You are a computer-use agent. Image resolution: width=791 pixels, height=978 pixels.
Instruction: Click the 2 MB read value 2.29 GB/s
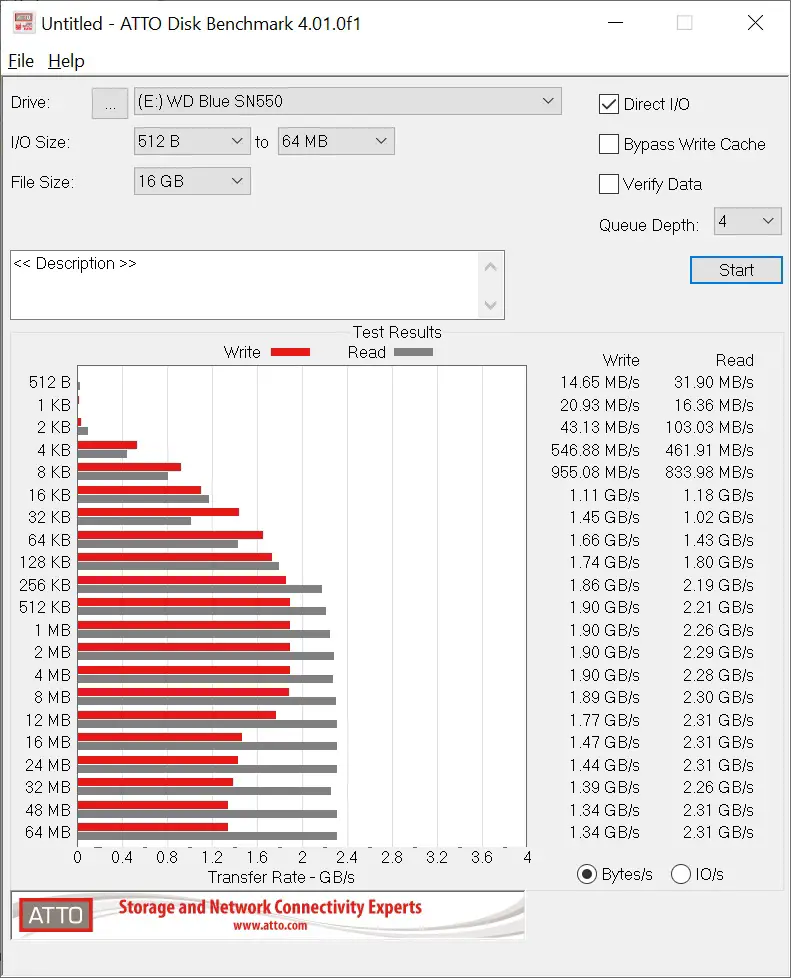pyautogui.click(x=718, y=652)
